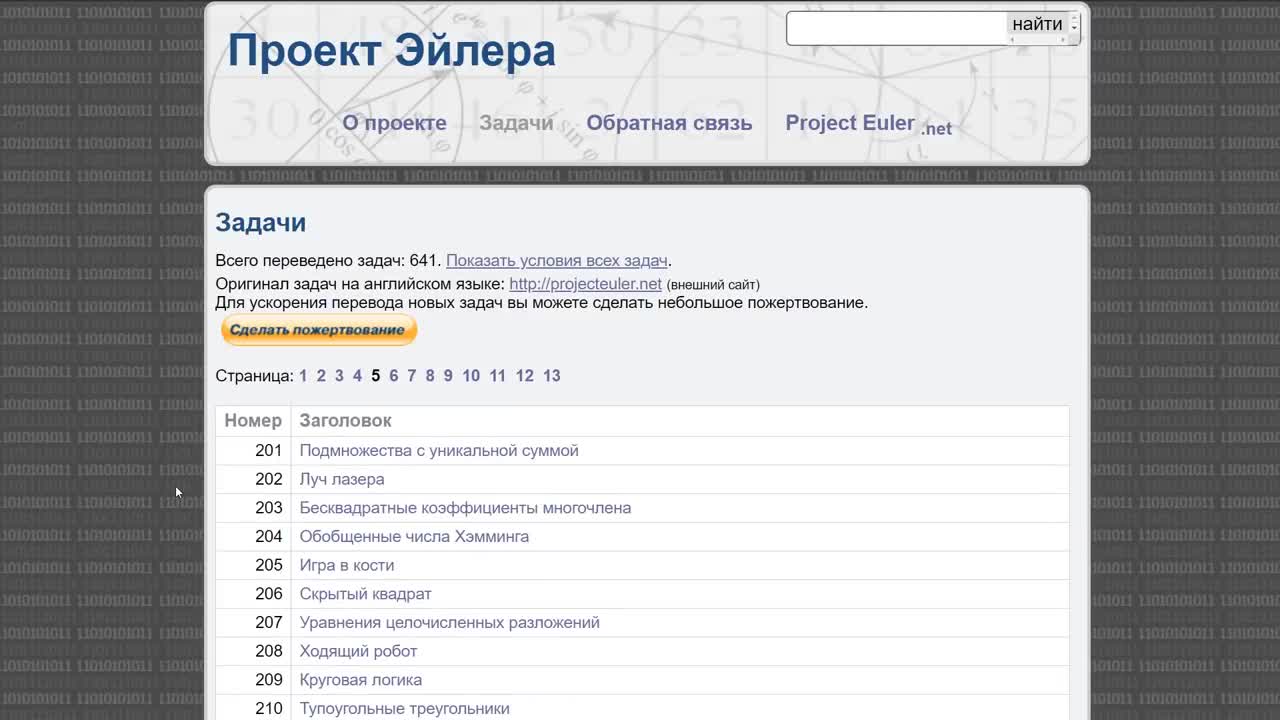The width and height of the screenshot is (1280, 720).
Task: Go to page 9
Action: pos(448,376)
